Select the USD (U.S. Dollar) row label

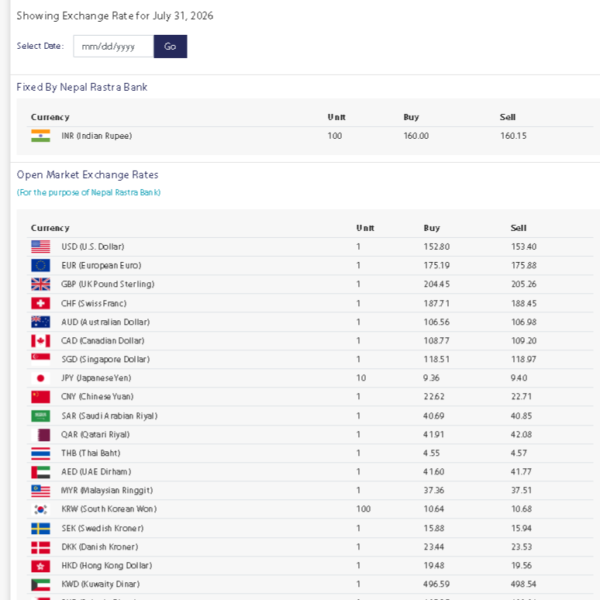coord(93,247)
